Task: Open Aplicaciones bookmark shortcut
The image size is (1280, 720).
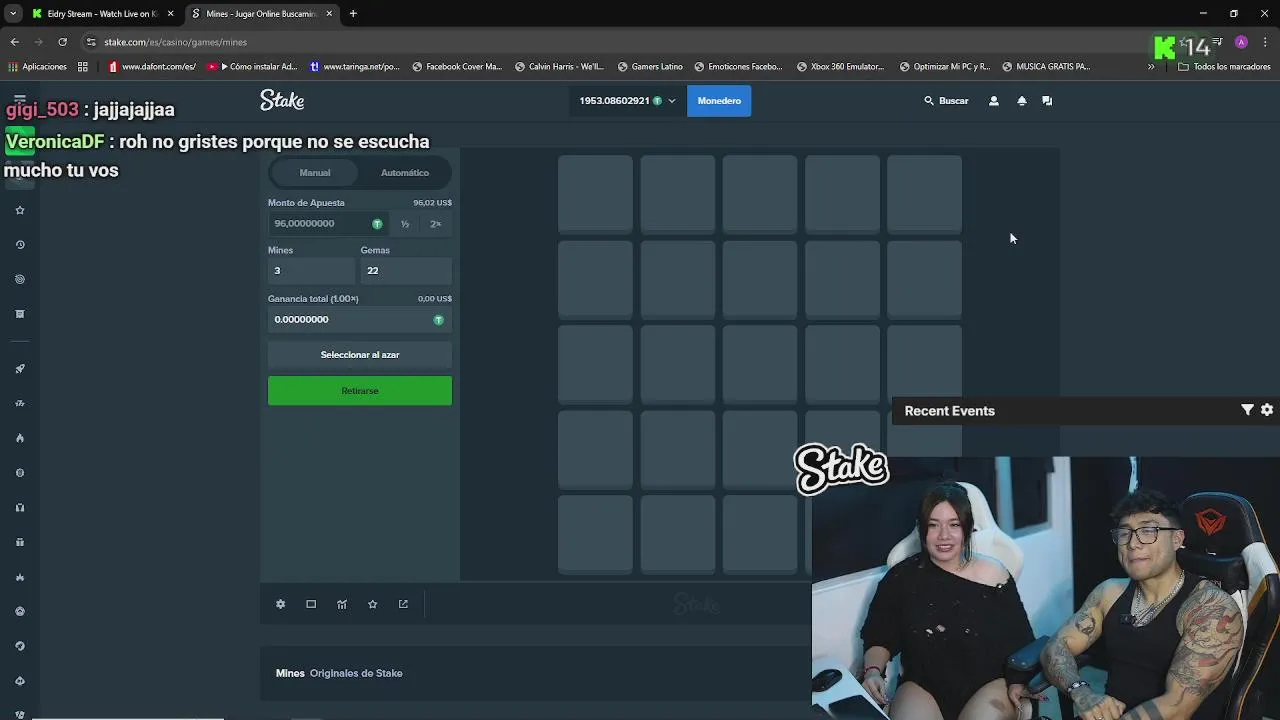Action: point(37,67)
